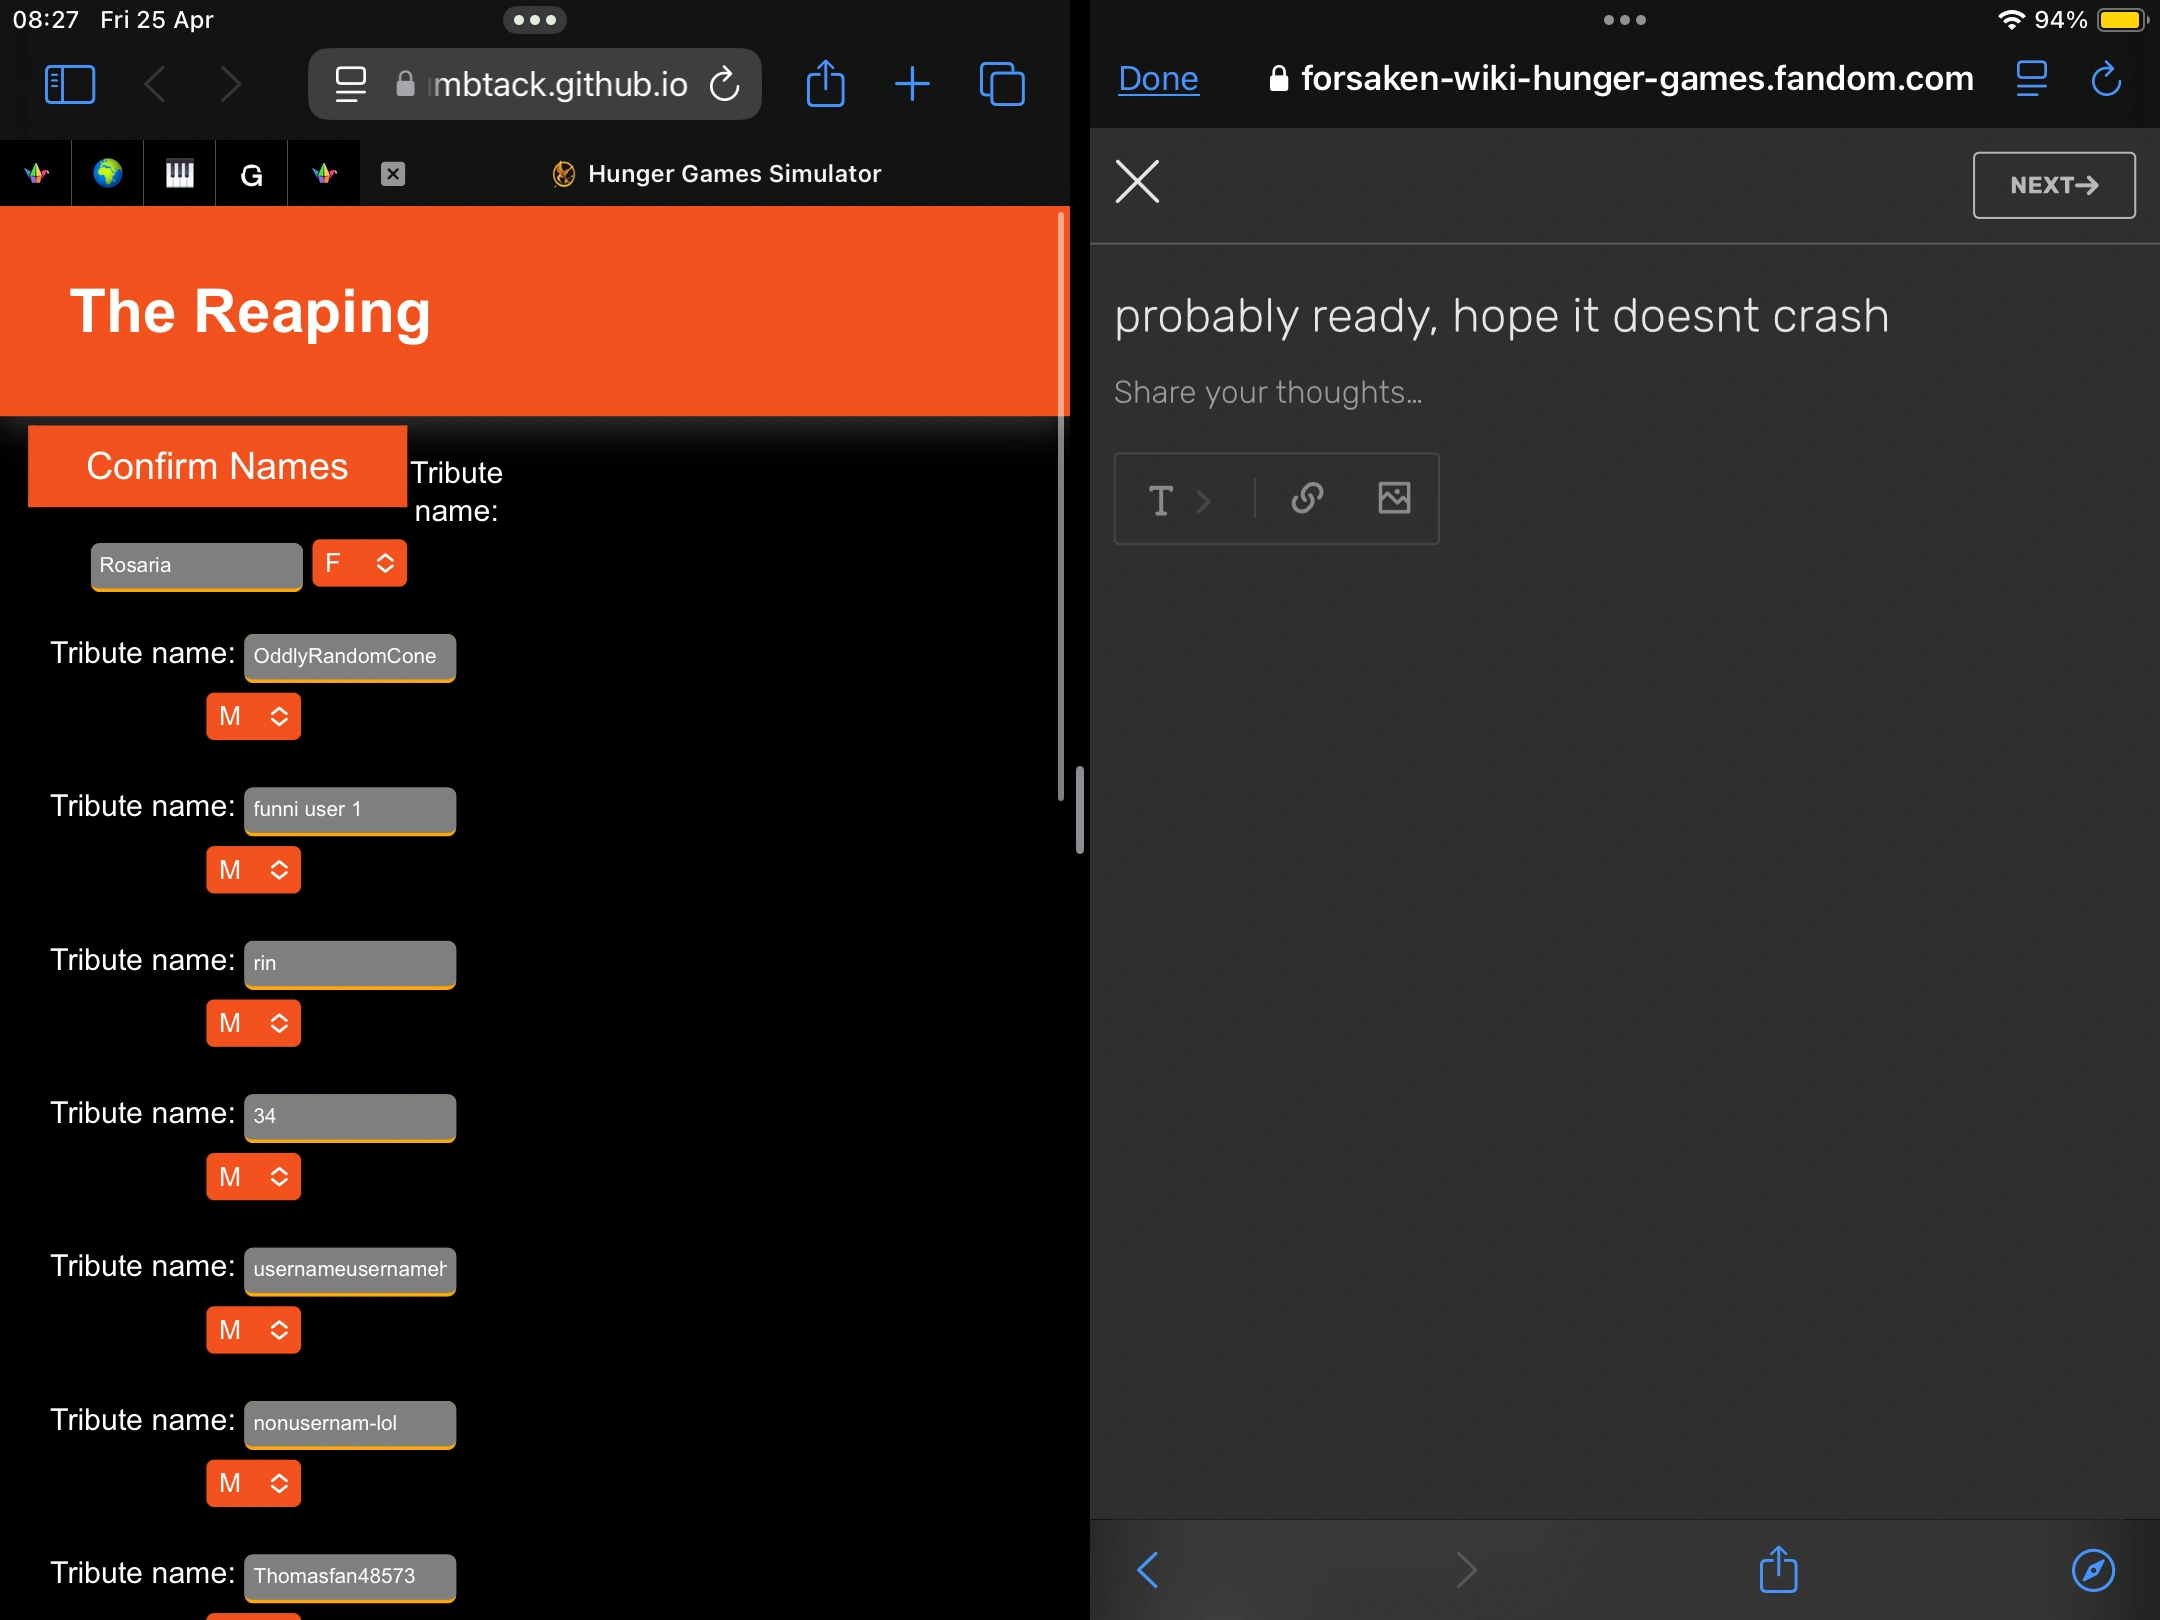Click the NEXT button
Viewport: 2160px width, 1620px height.
click(2053, 185)
